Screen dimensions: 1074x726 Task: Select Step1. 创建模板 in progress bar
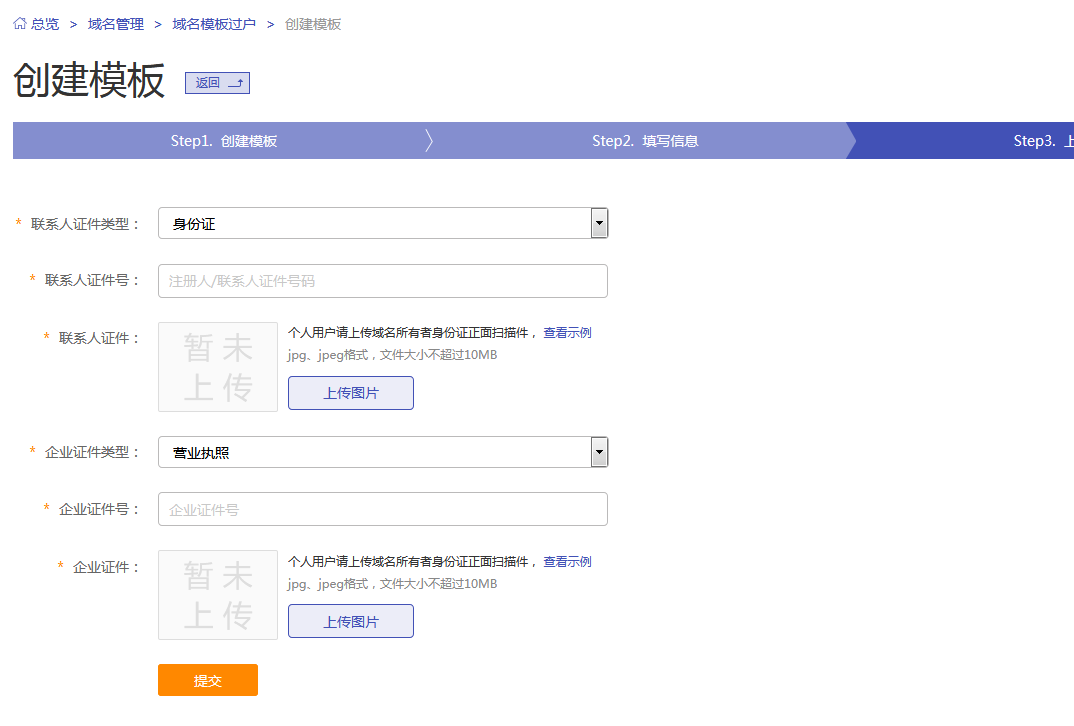[223, 141]
